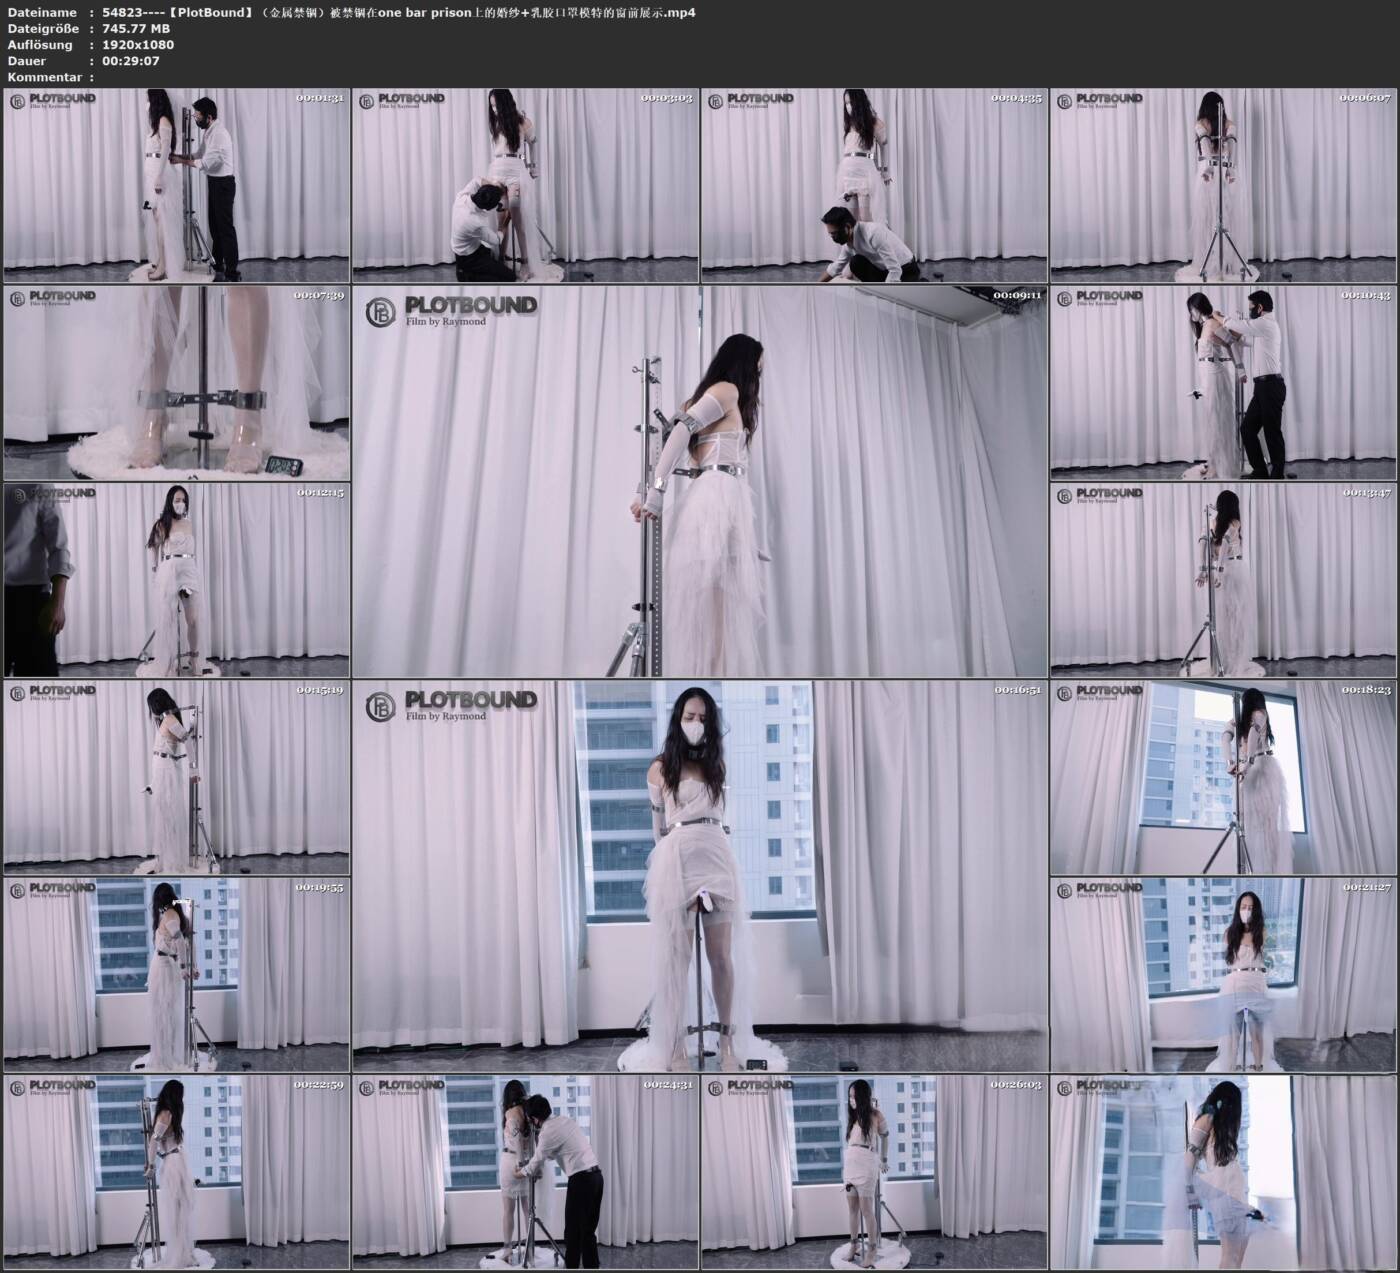1400x1273 pixels.
Task: Click the PlotBound logo in the 00:09:11 frame
Action: (452, 311)
